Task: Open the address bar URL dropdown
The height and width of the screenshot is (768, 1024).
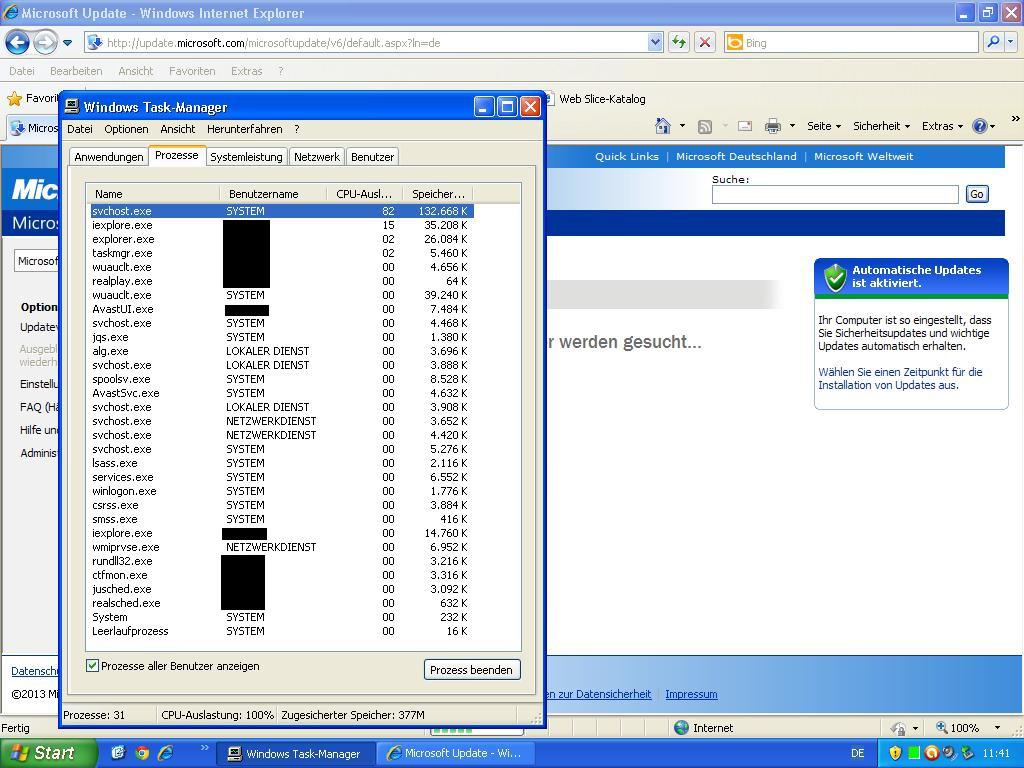Action: (655, 42)
